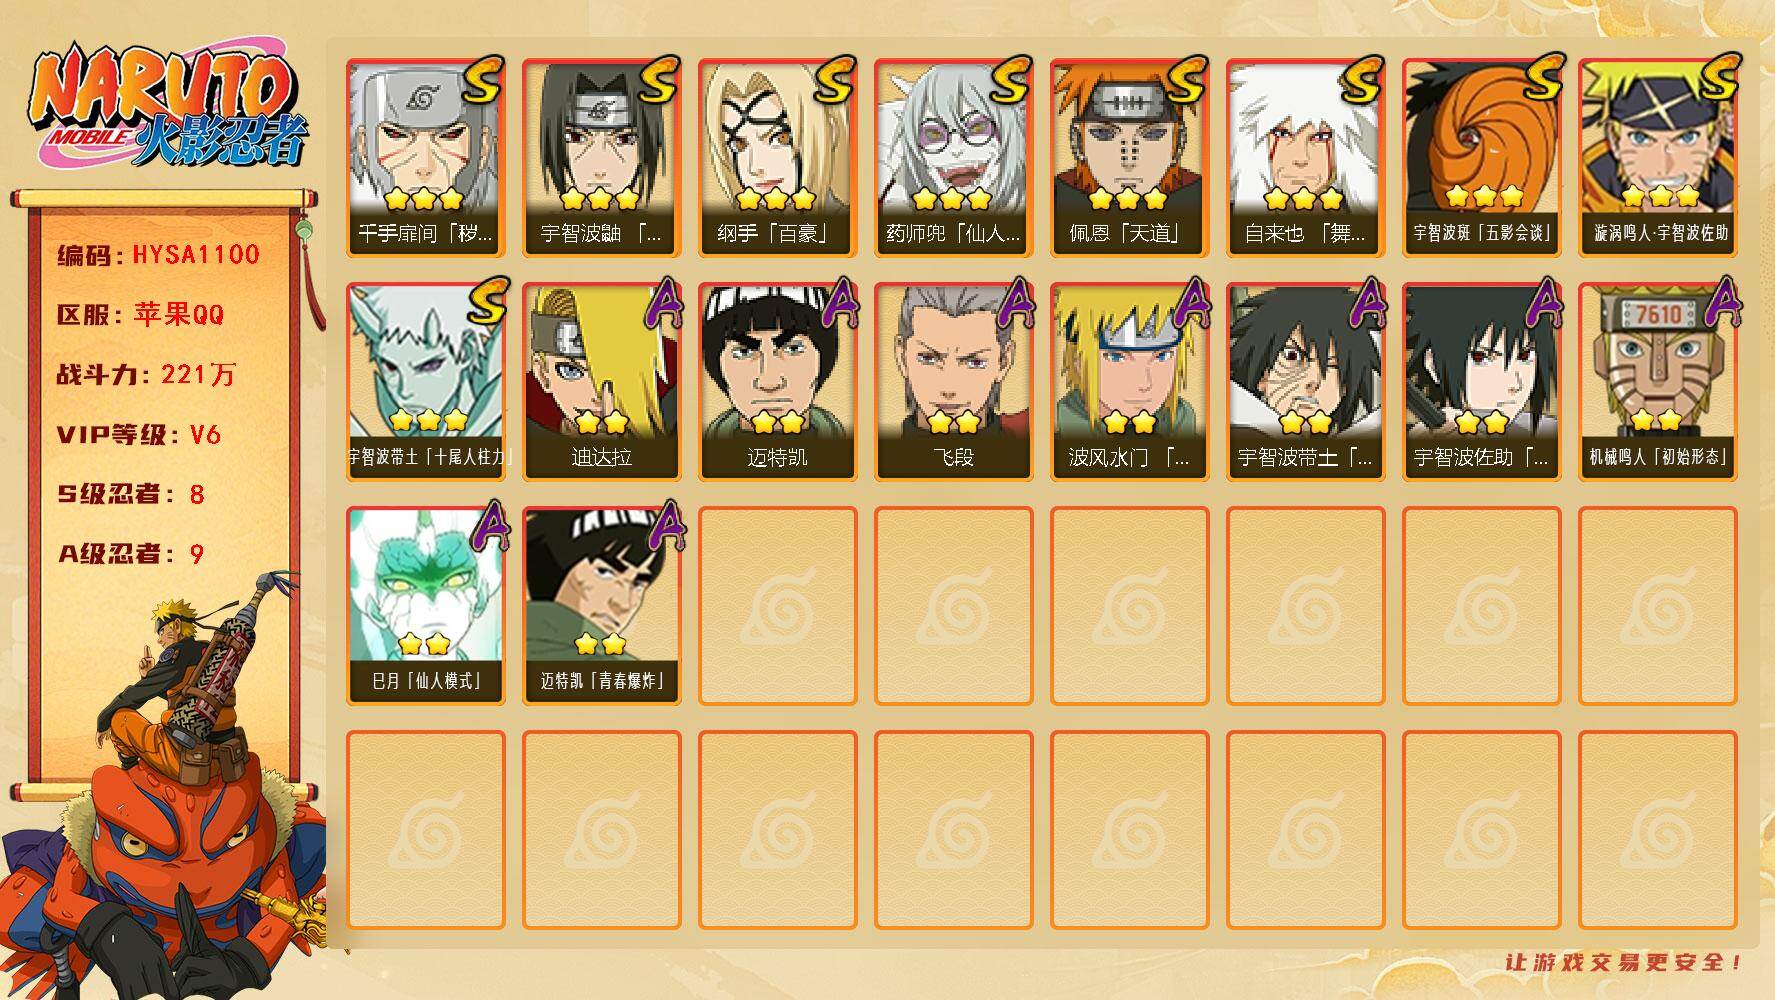1775x1000 pixels.
Task: Click the 战斗力 221万 entry
Action: (x=146, y=375)
